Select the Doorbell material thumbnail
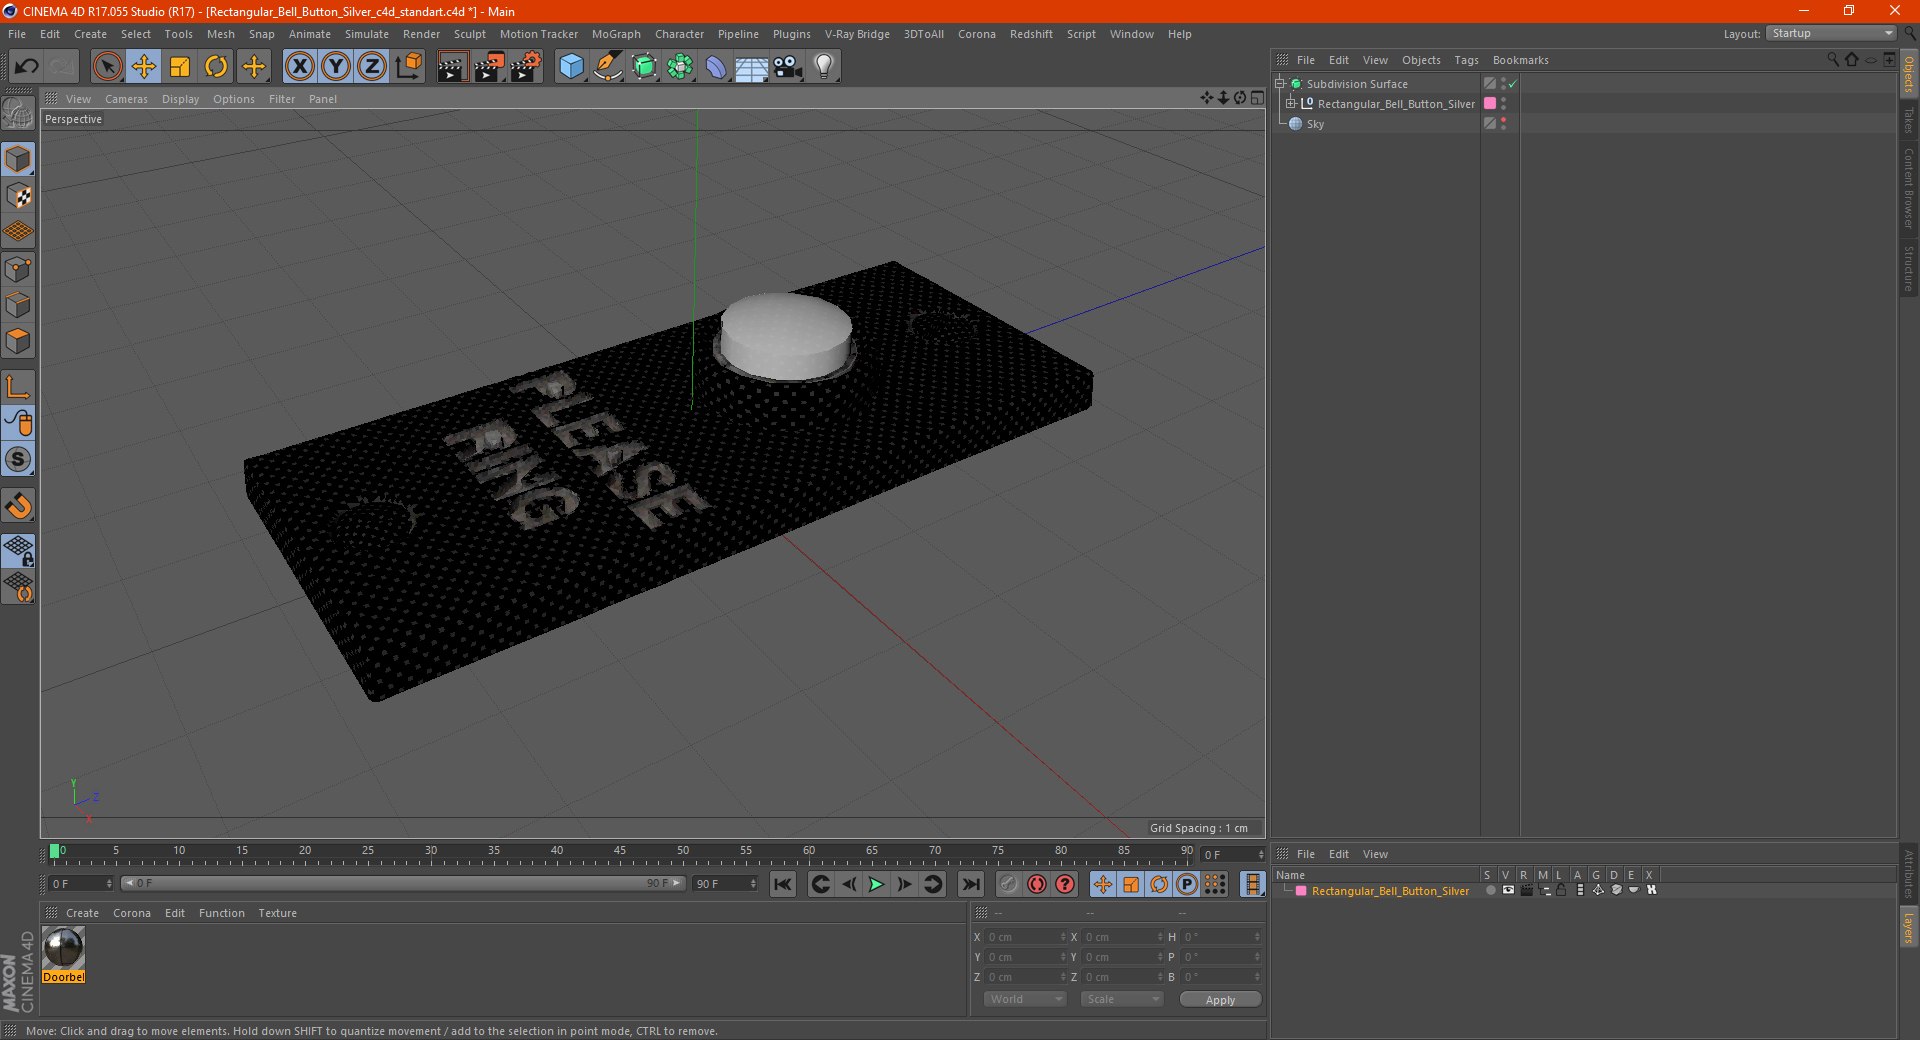 click(64, 948)
